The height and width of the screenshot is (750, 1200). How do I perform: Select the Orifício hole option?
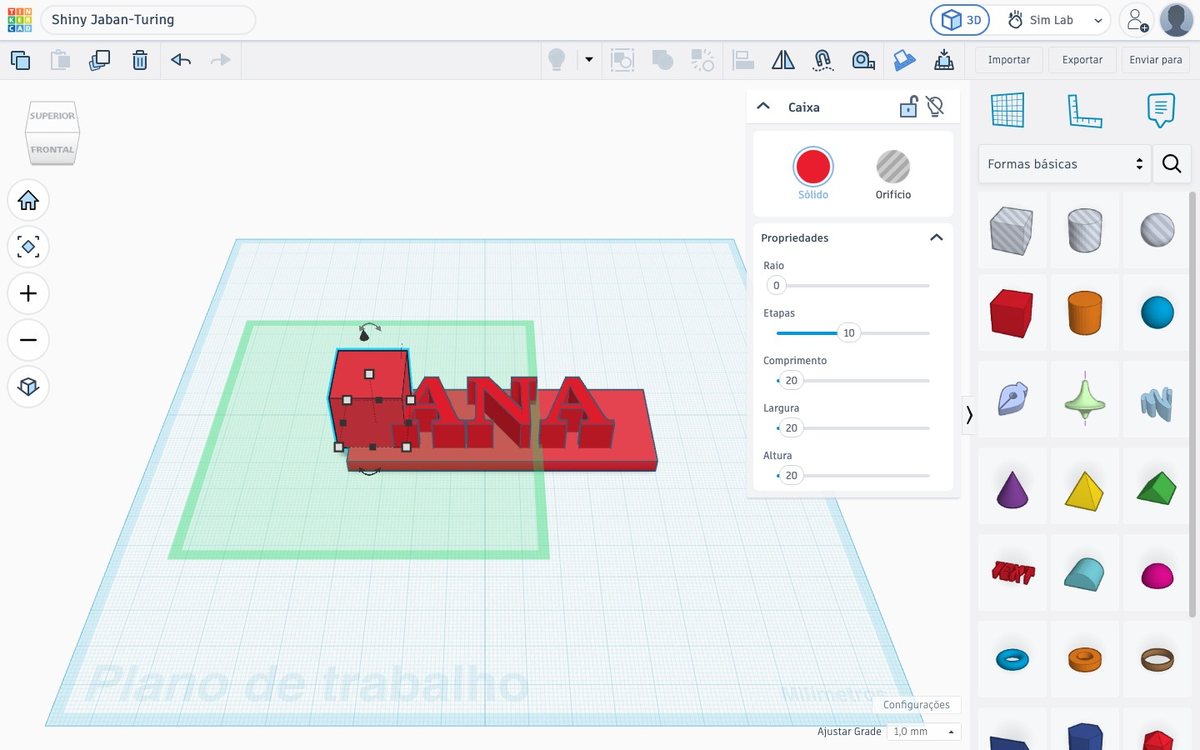point(893,166)
